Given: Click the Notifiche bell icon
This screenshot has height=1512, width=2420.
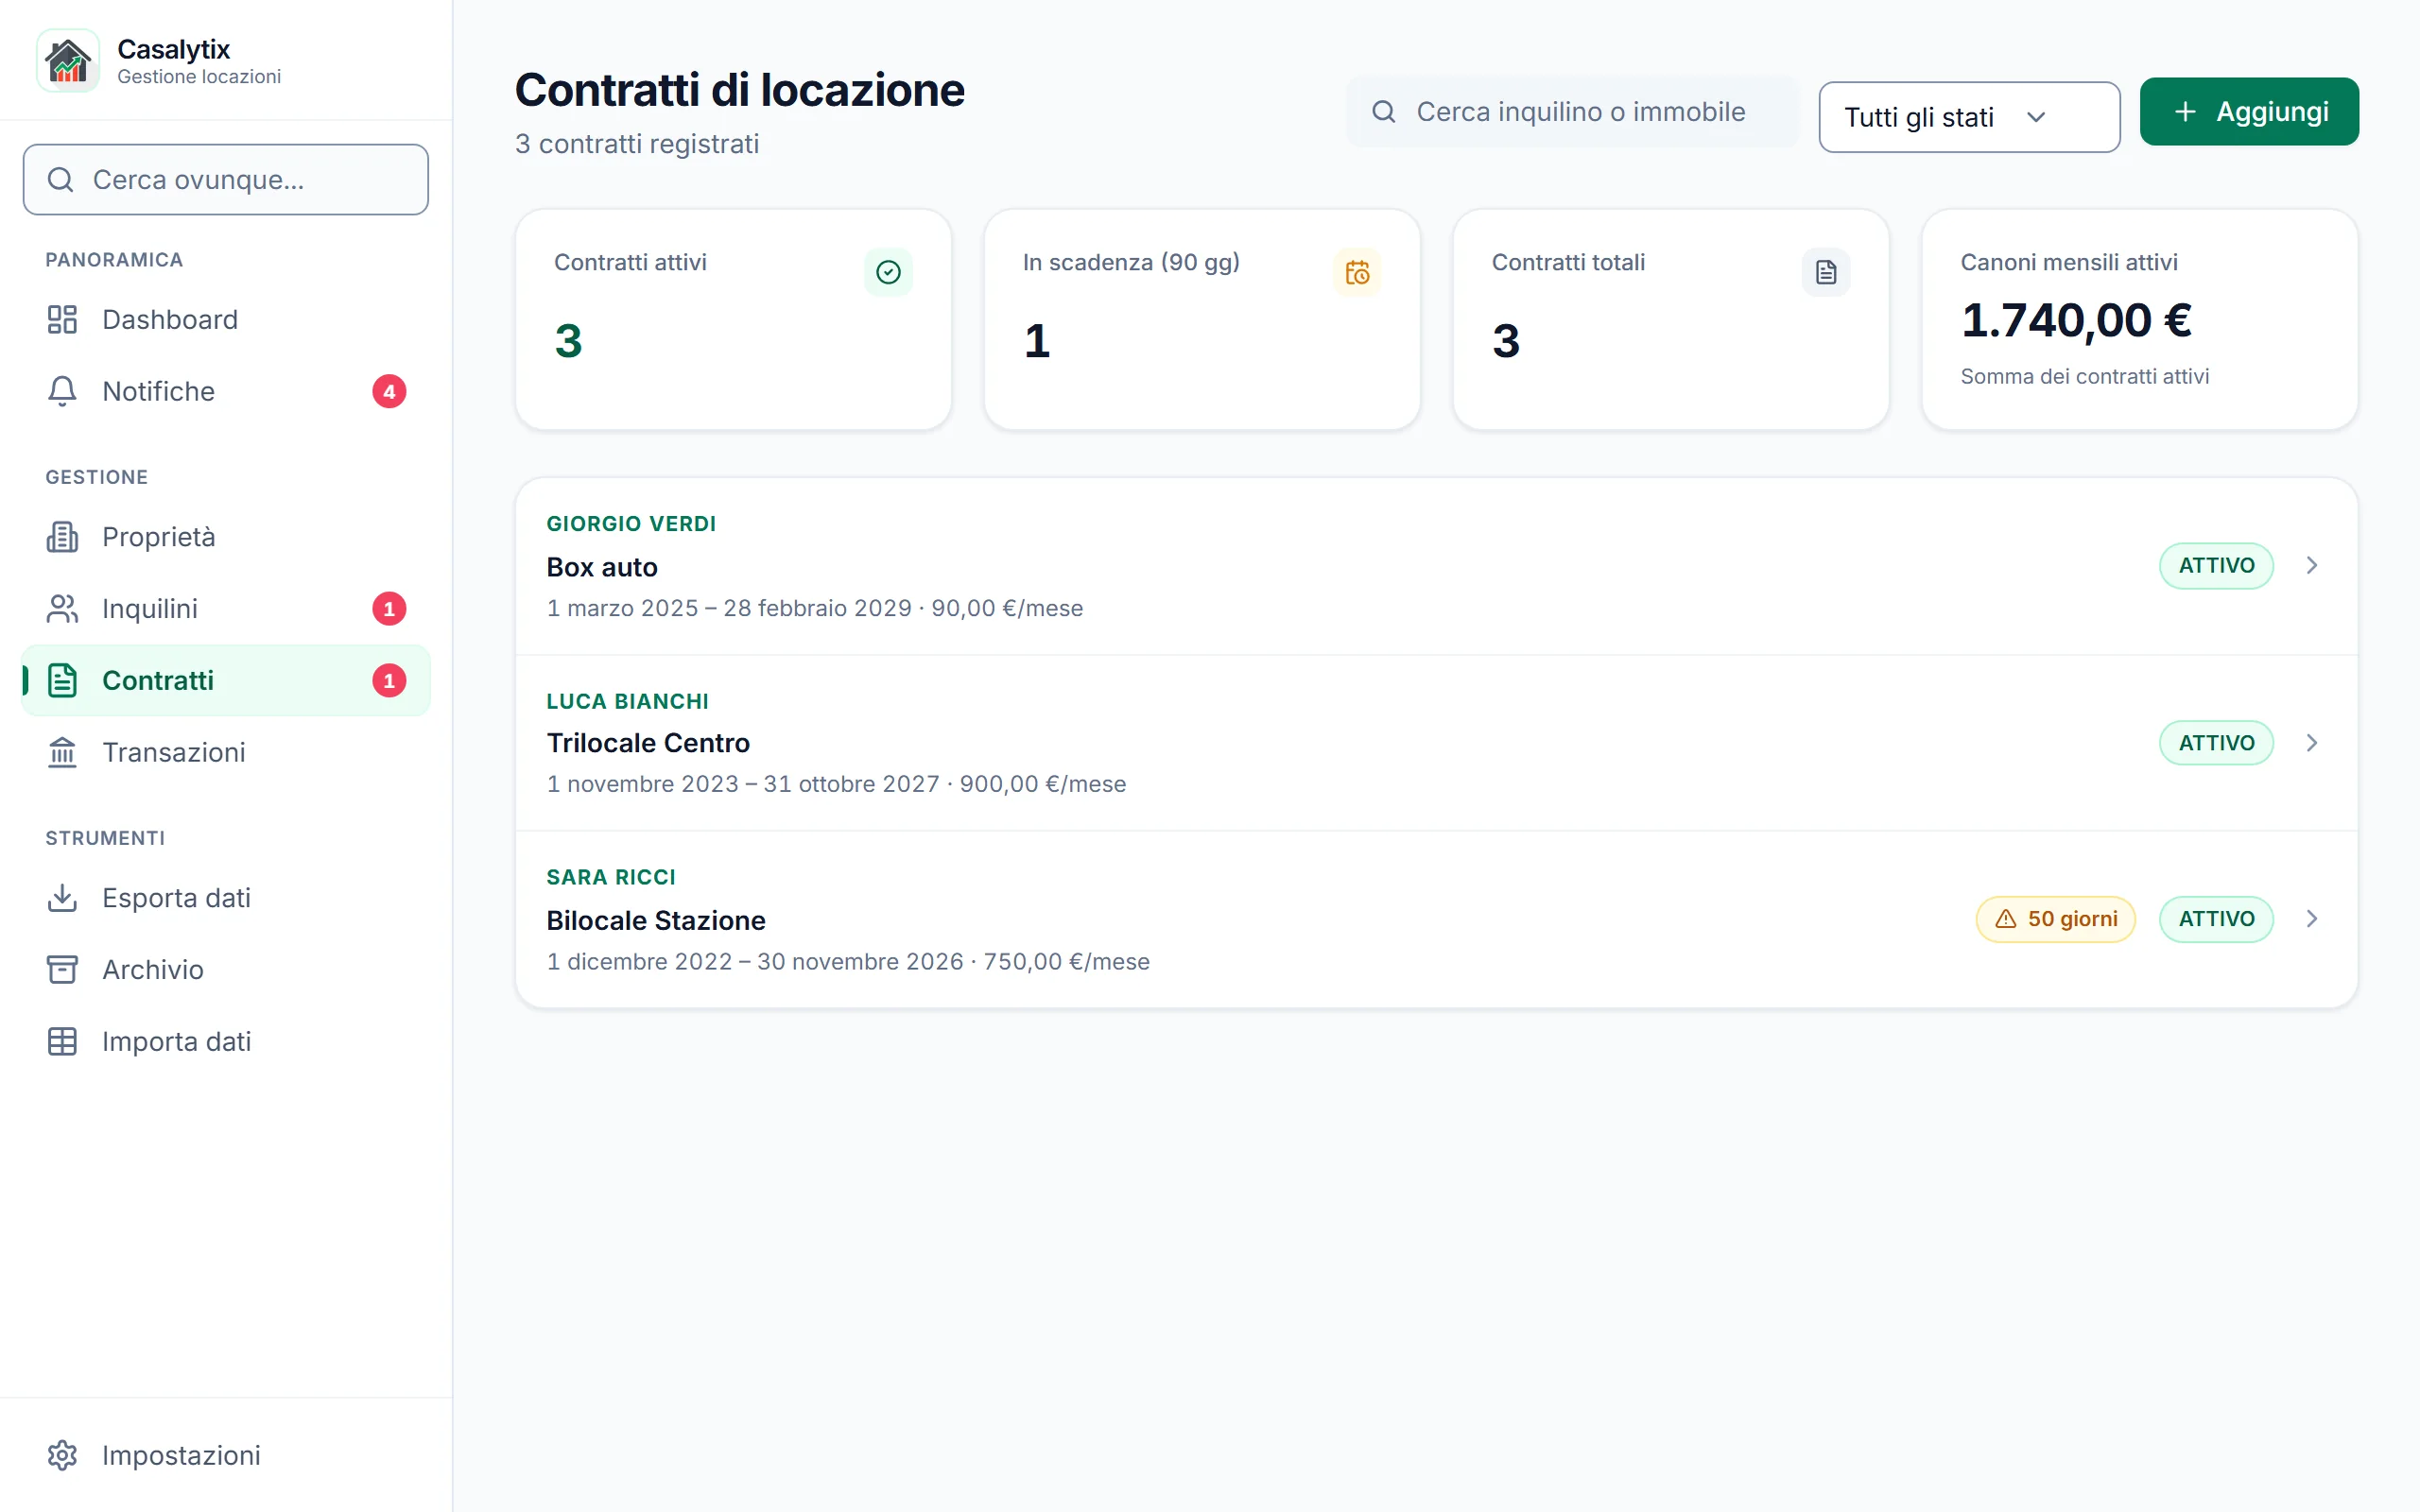Looking at the screenshot, I should pyautogui.click(x=62, y=391).
